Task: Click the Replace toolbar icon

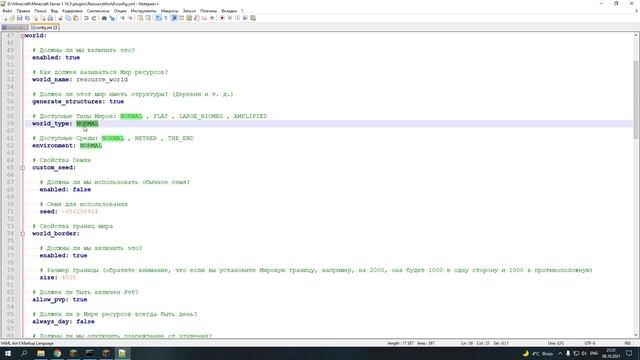Action: [x=112, y=18]
